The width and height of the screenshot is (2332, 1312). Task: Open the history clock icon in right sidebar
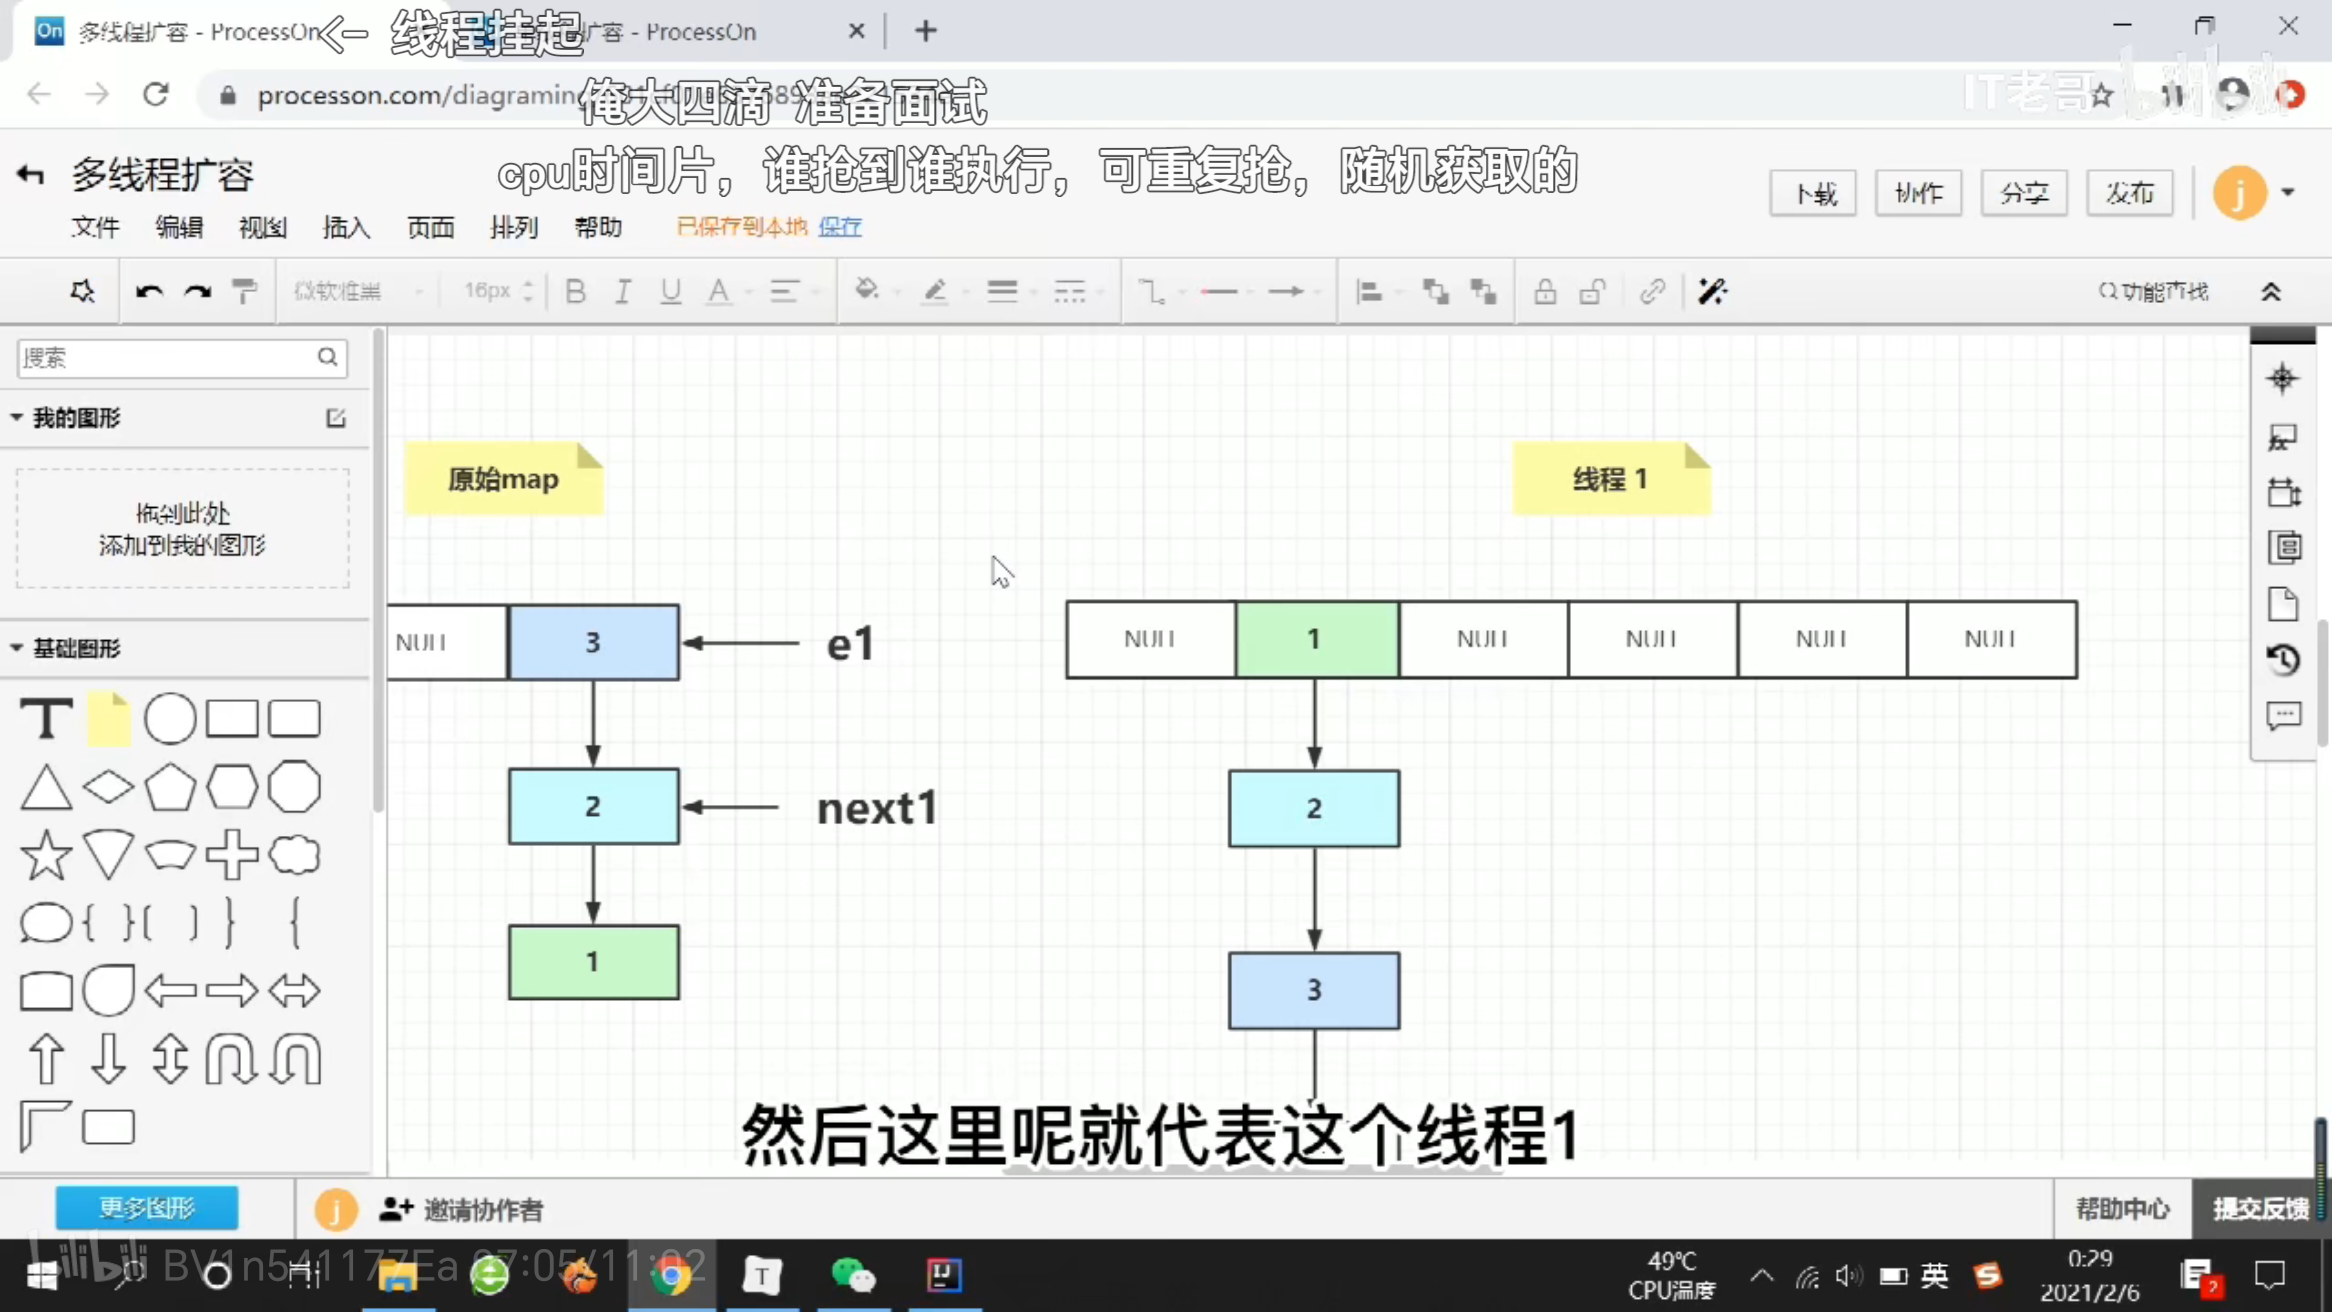[x=2283, y=659]
